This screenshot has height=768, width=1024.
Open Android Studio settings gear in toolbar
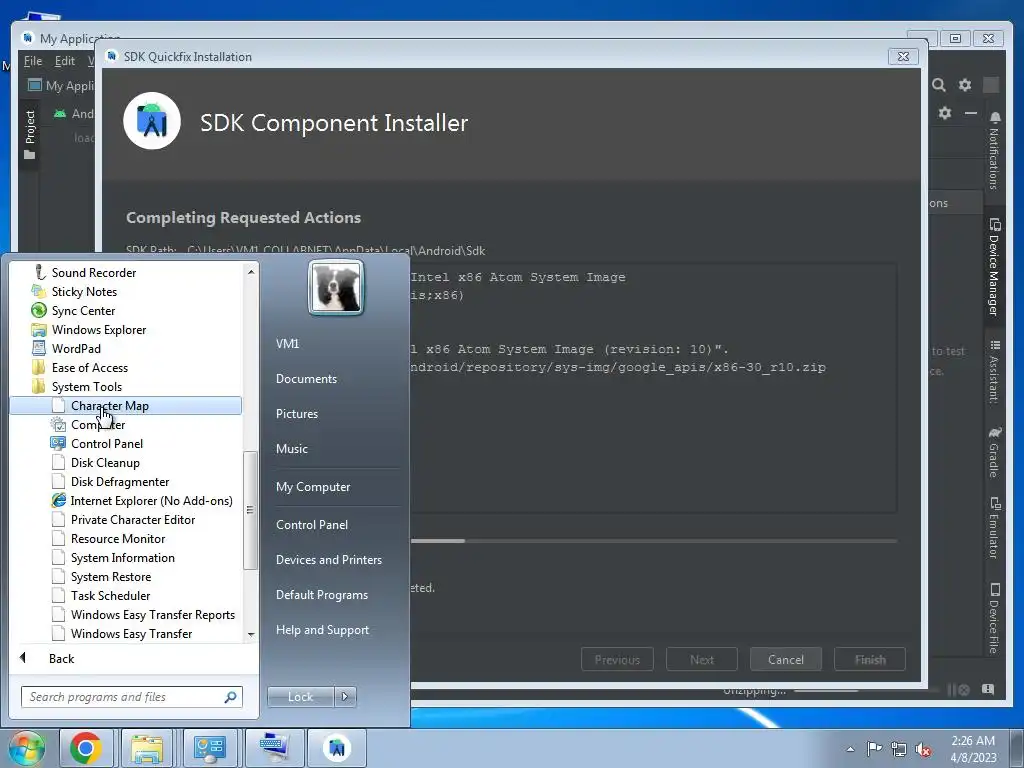965,85
